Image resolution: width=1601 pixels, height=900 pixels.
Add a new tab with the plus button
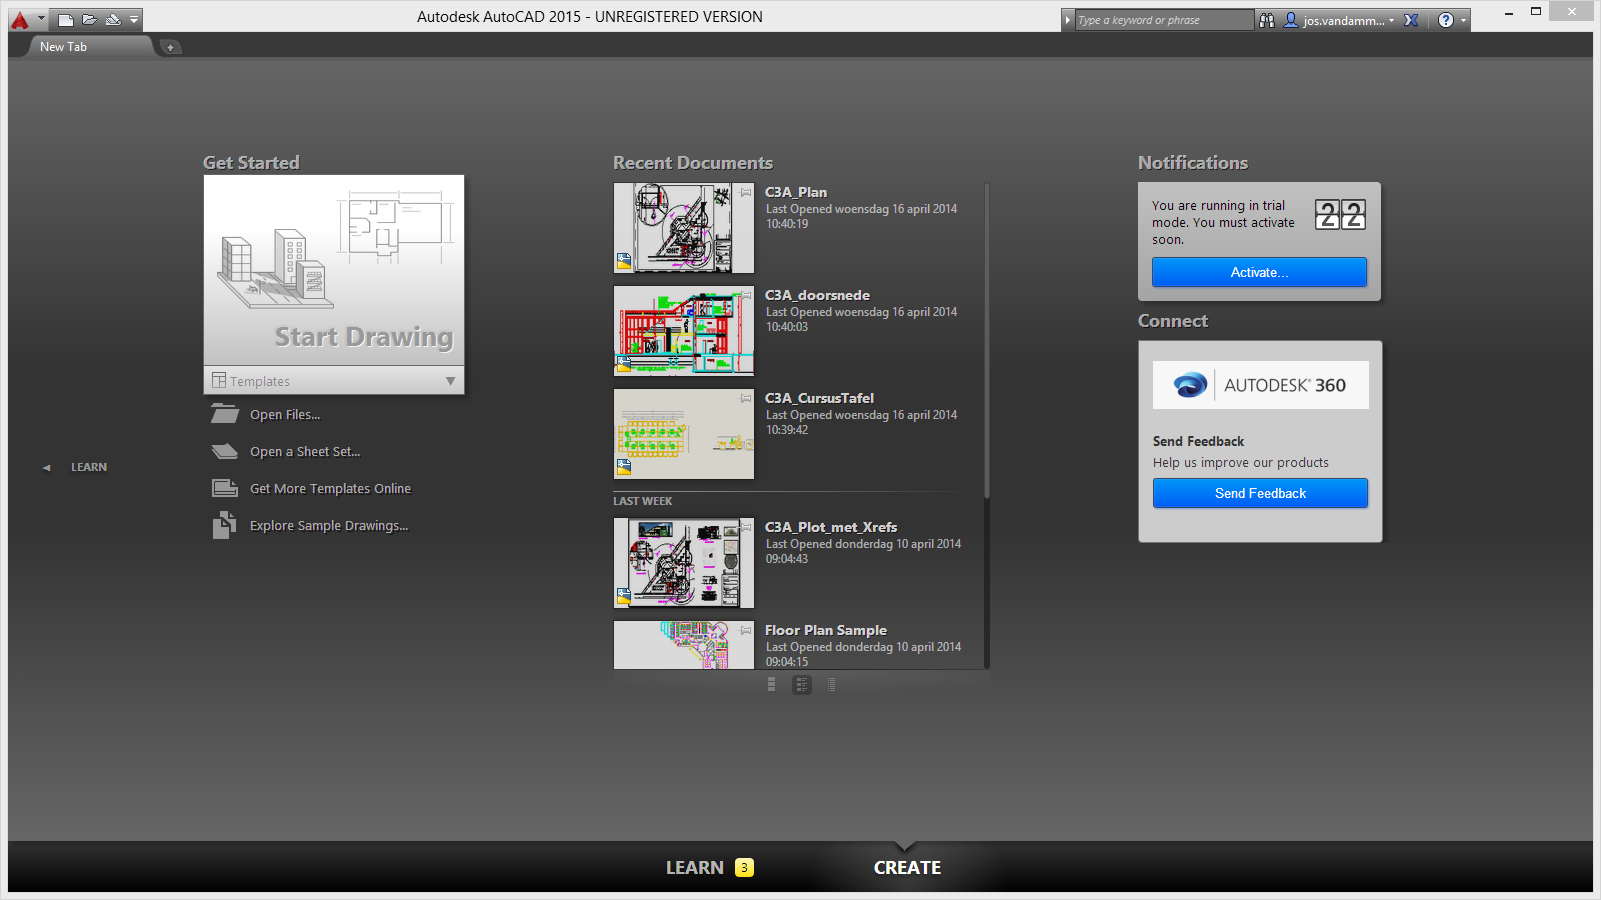pos(170,47)
